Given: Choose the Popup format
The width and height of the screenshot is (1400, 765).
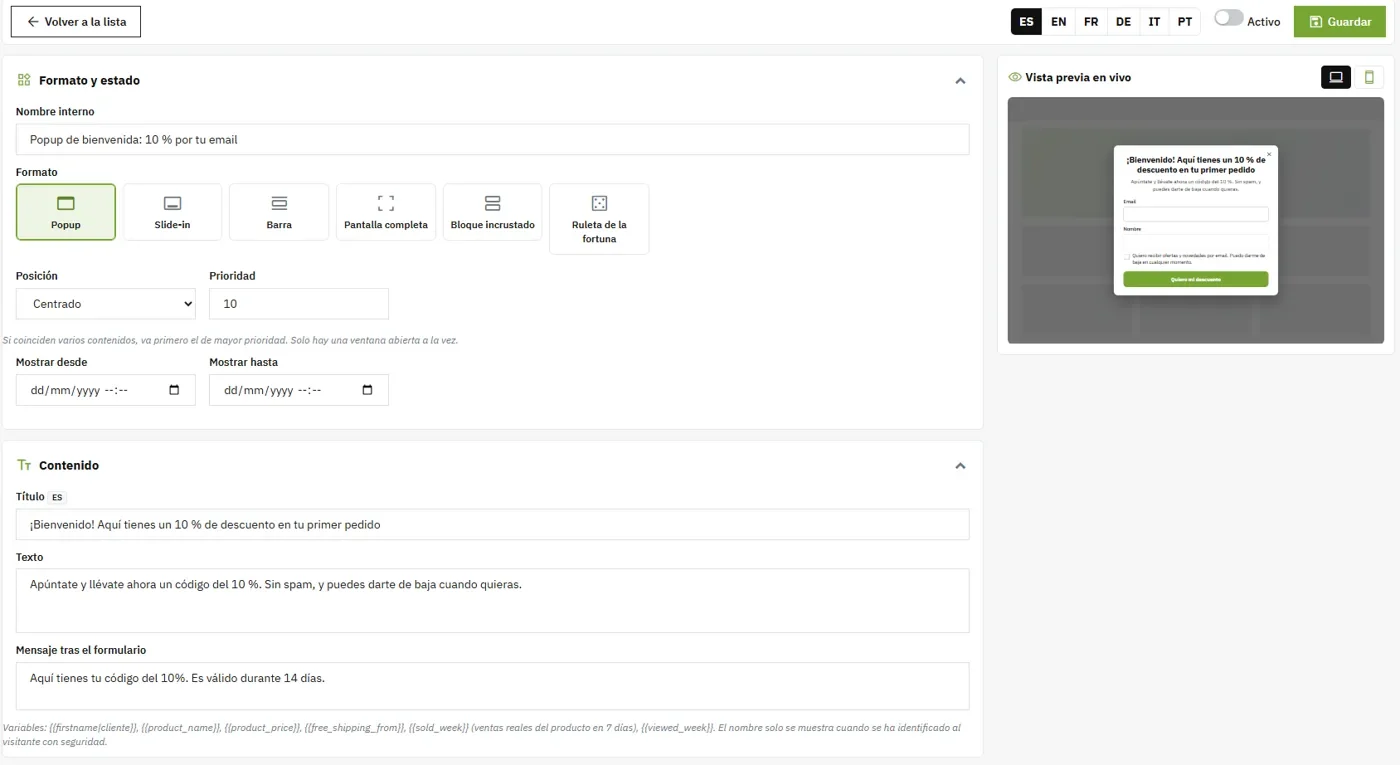Looking at the screenshot, I should 66,212.
